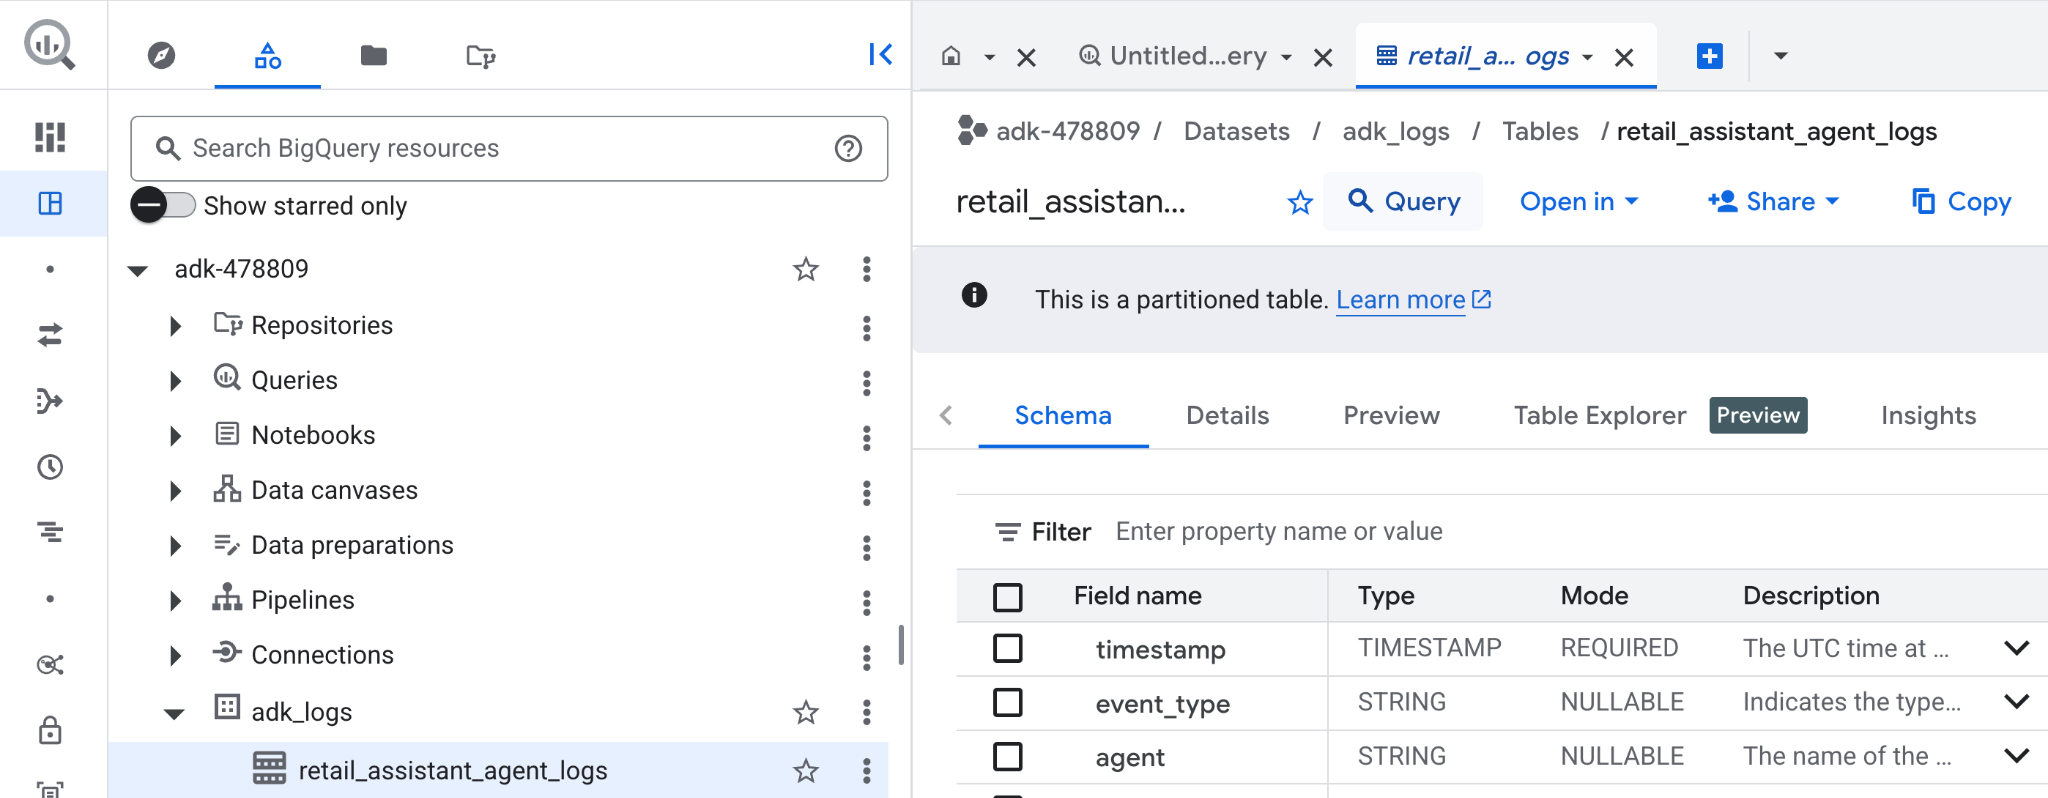Click the blue plus new tab icon
Image resolution: width=2048 pixels, height=798 pixels.
1709,56
